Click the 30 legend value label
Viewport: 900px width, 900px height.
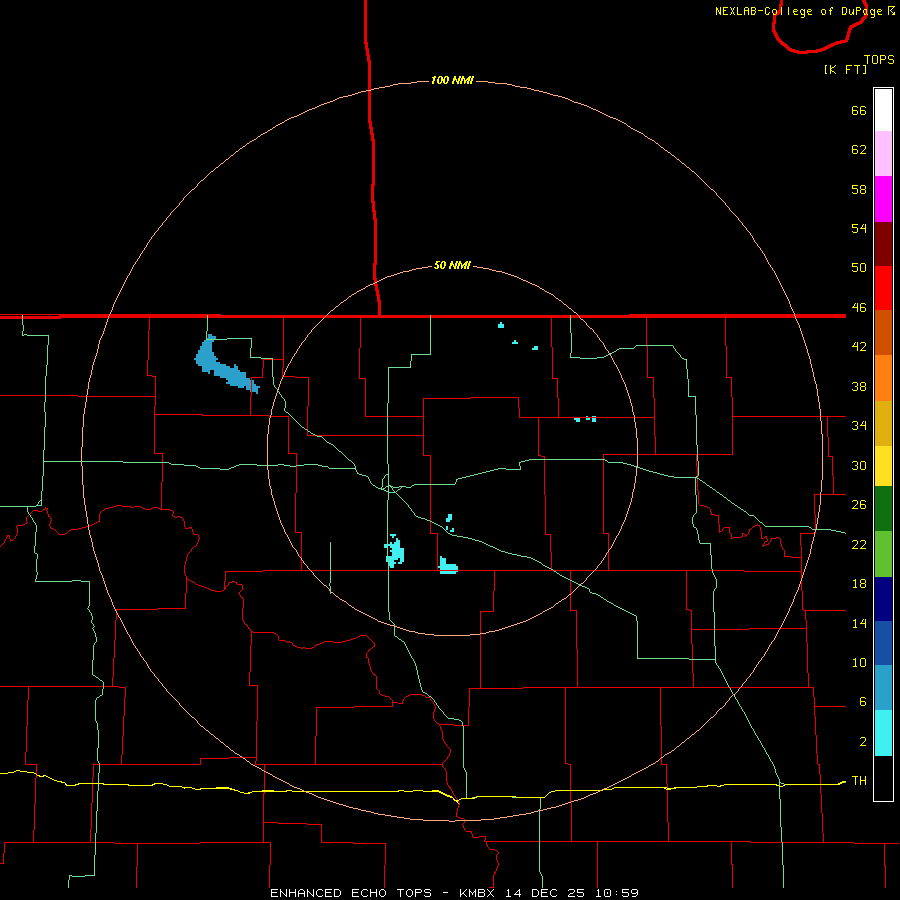click(x=859, y=465)
